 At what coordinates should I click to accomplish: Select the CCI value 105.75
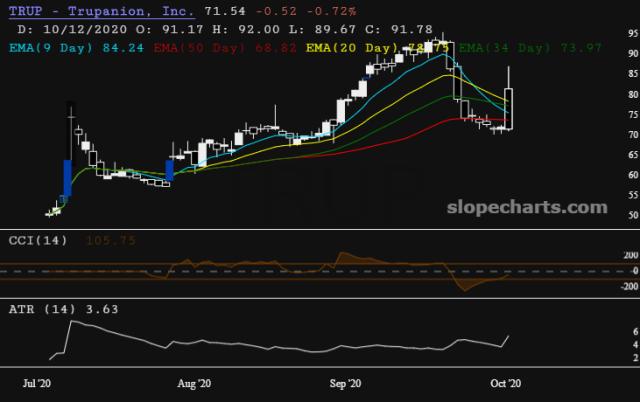(x=111, y=240)
